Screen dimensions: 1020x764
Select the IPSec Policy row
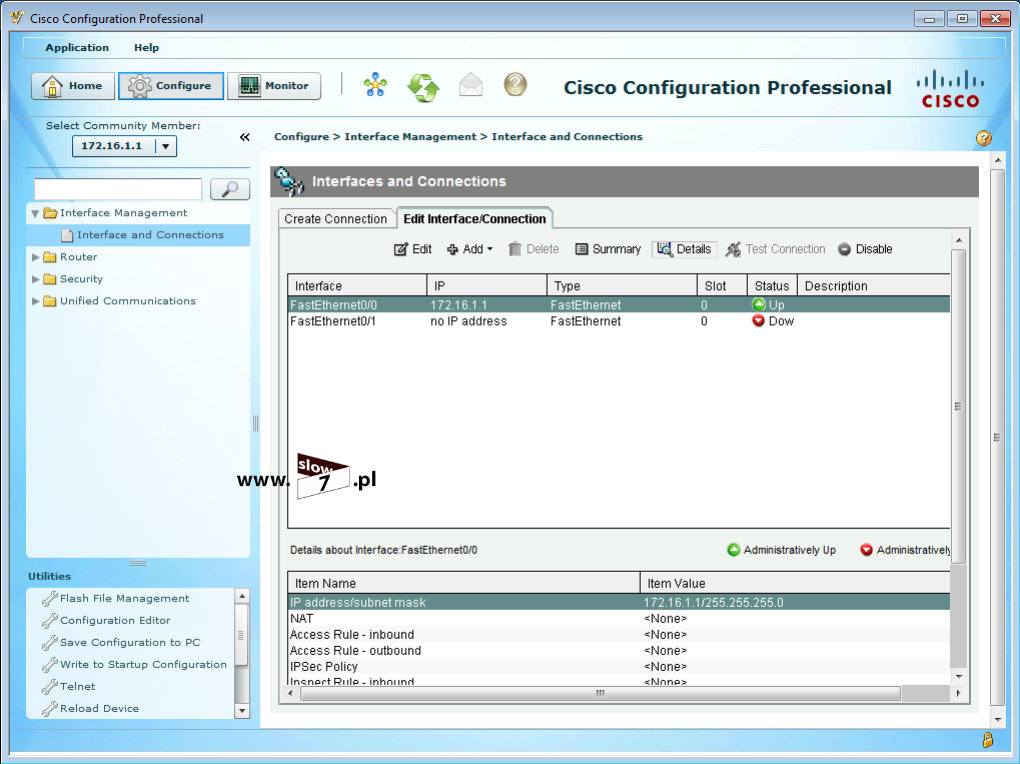(x=619, y=666)
